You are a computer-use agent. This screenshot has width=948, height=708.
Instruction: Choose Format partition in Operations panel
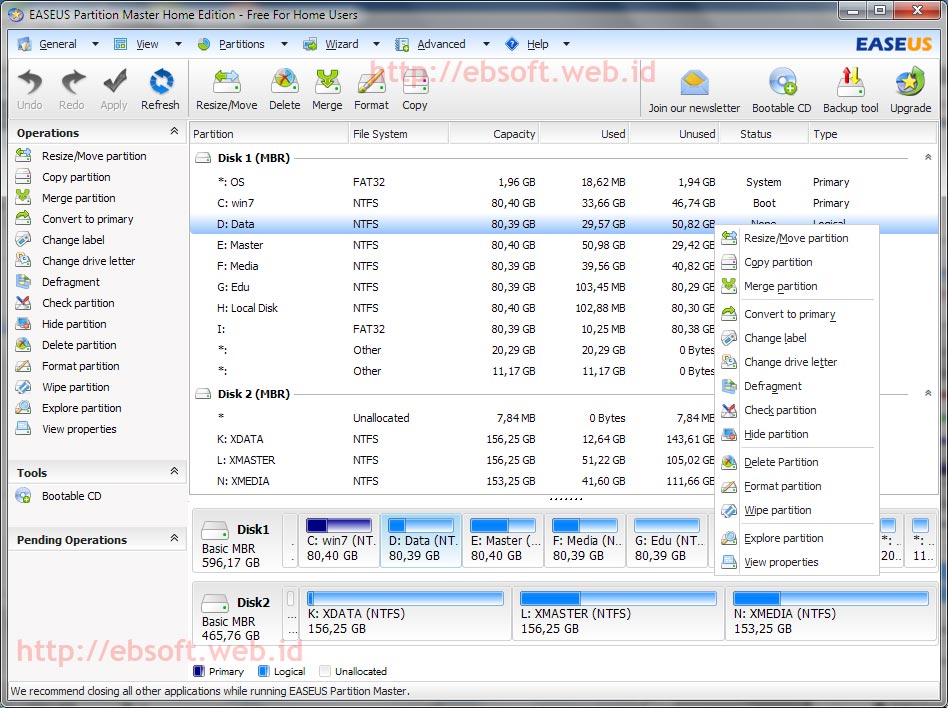click(67, 366)
